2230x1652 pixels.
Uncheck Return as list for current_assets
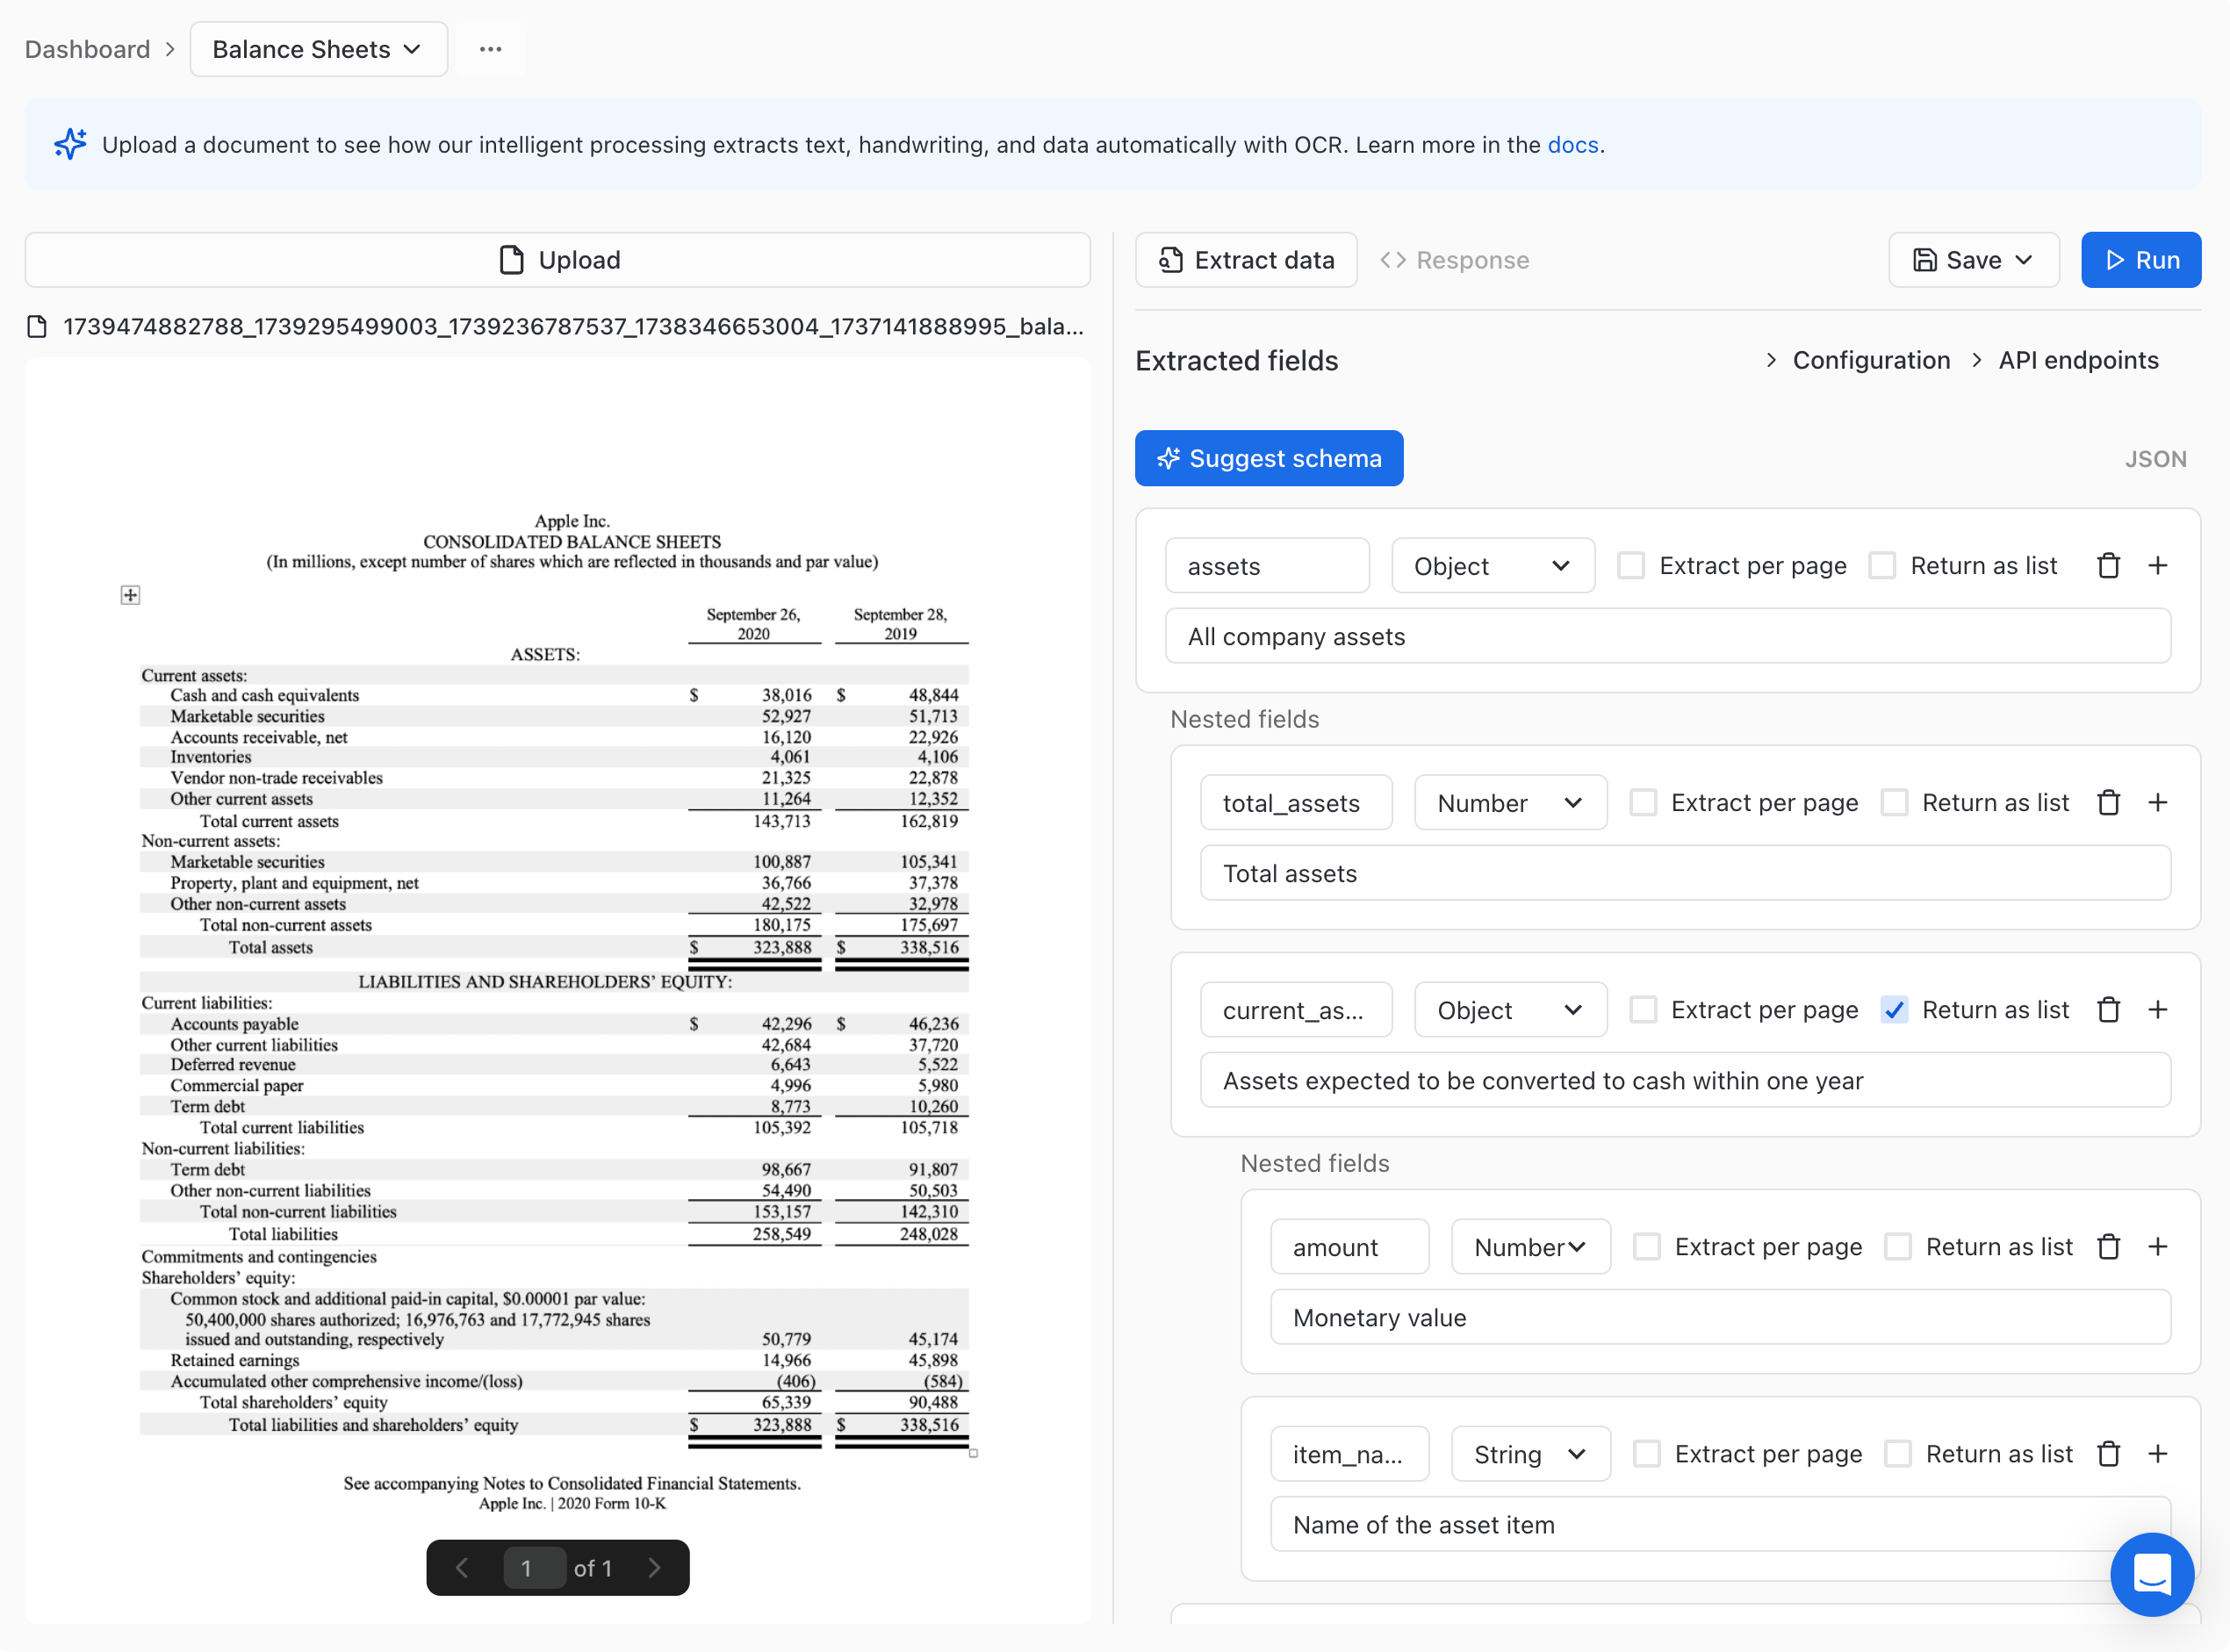coord(1893,1010)
